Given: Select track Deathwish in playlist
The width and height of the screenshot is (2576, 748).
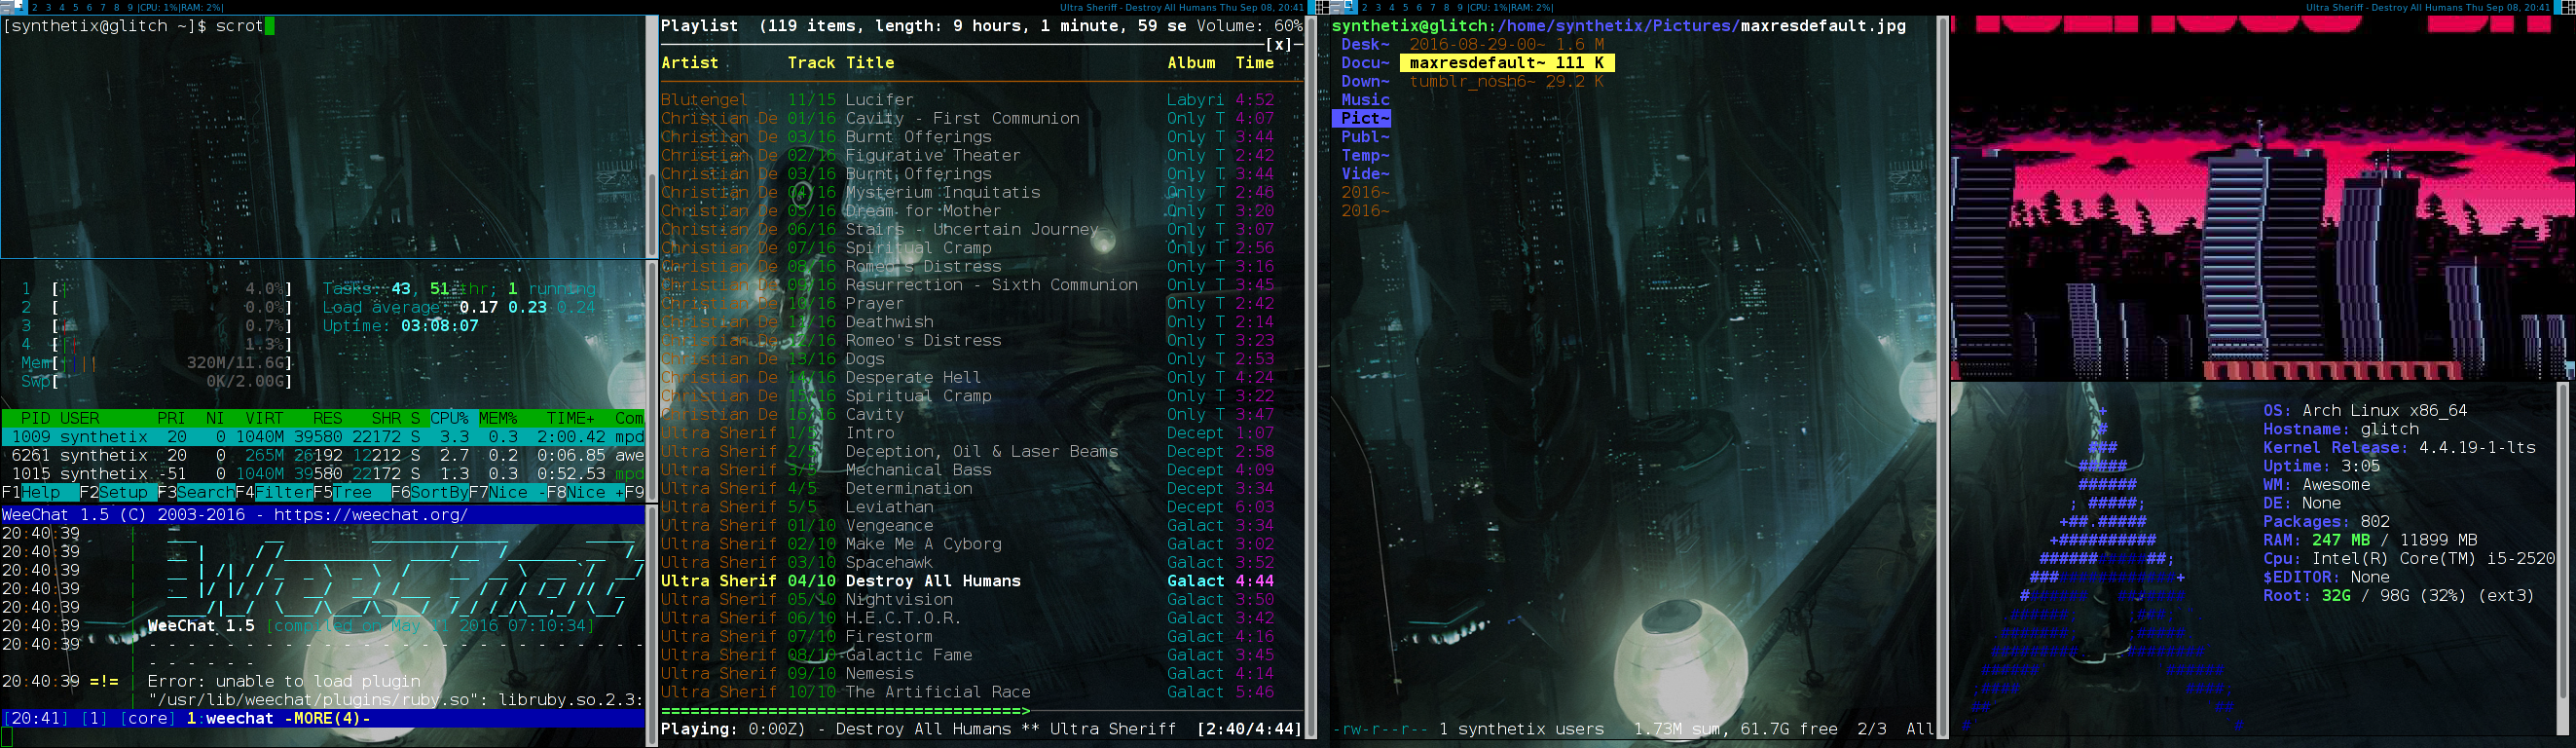Looking at the screenshot, I should coord(980,322).
